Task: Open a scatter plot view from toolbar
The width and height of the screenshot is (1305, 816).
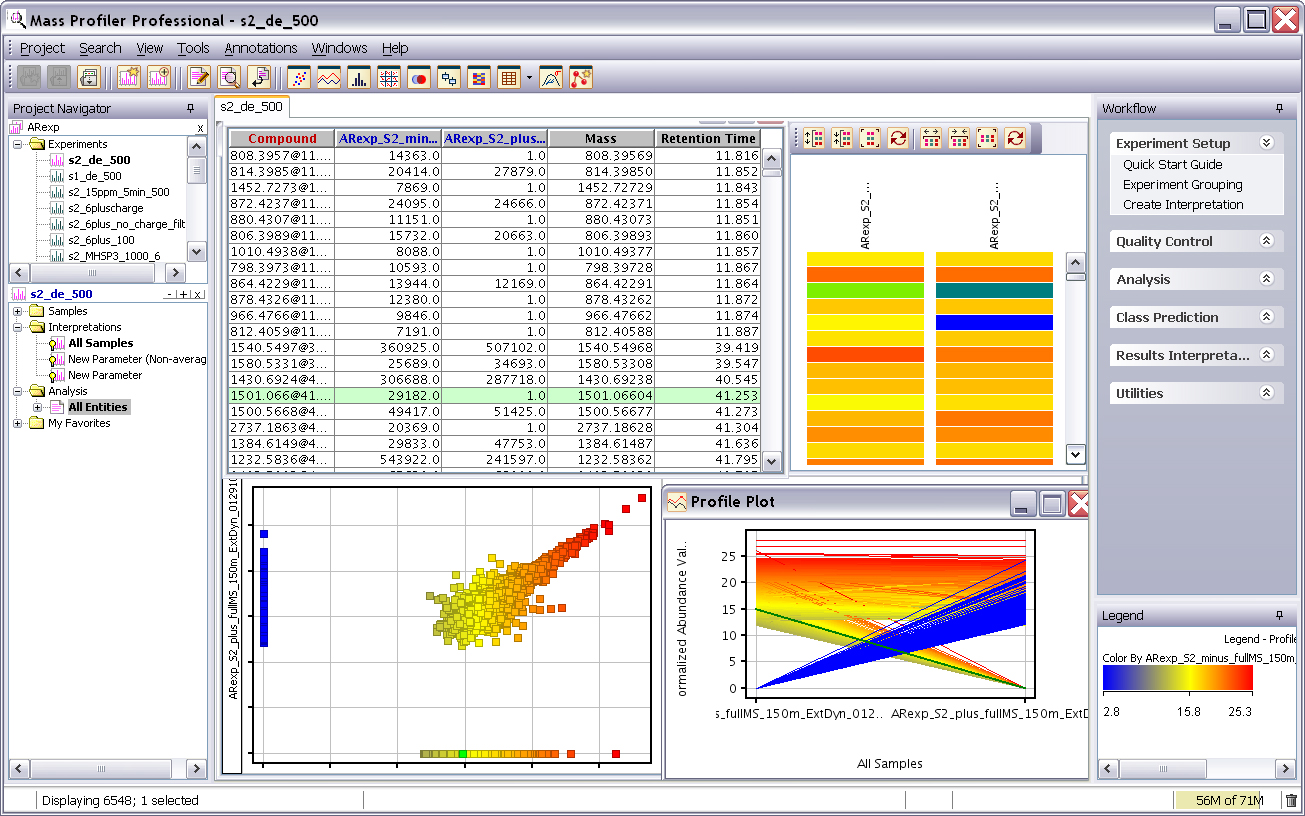Action: (298, 78)
